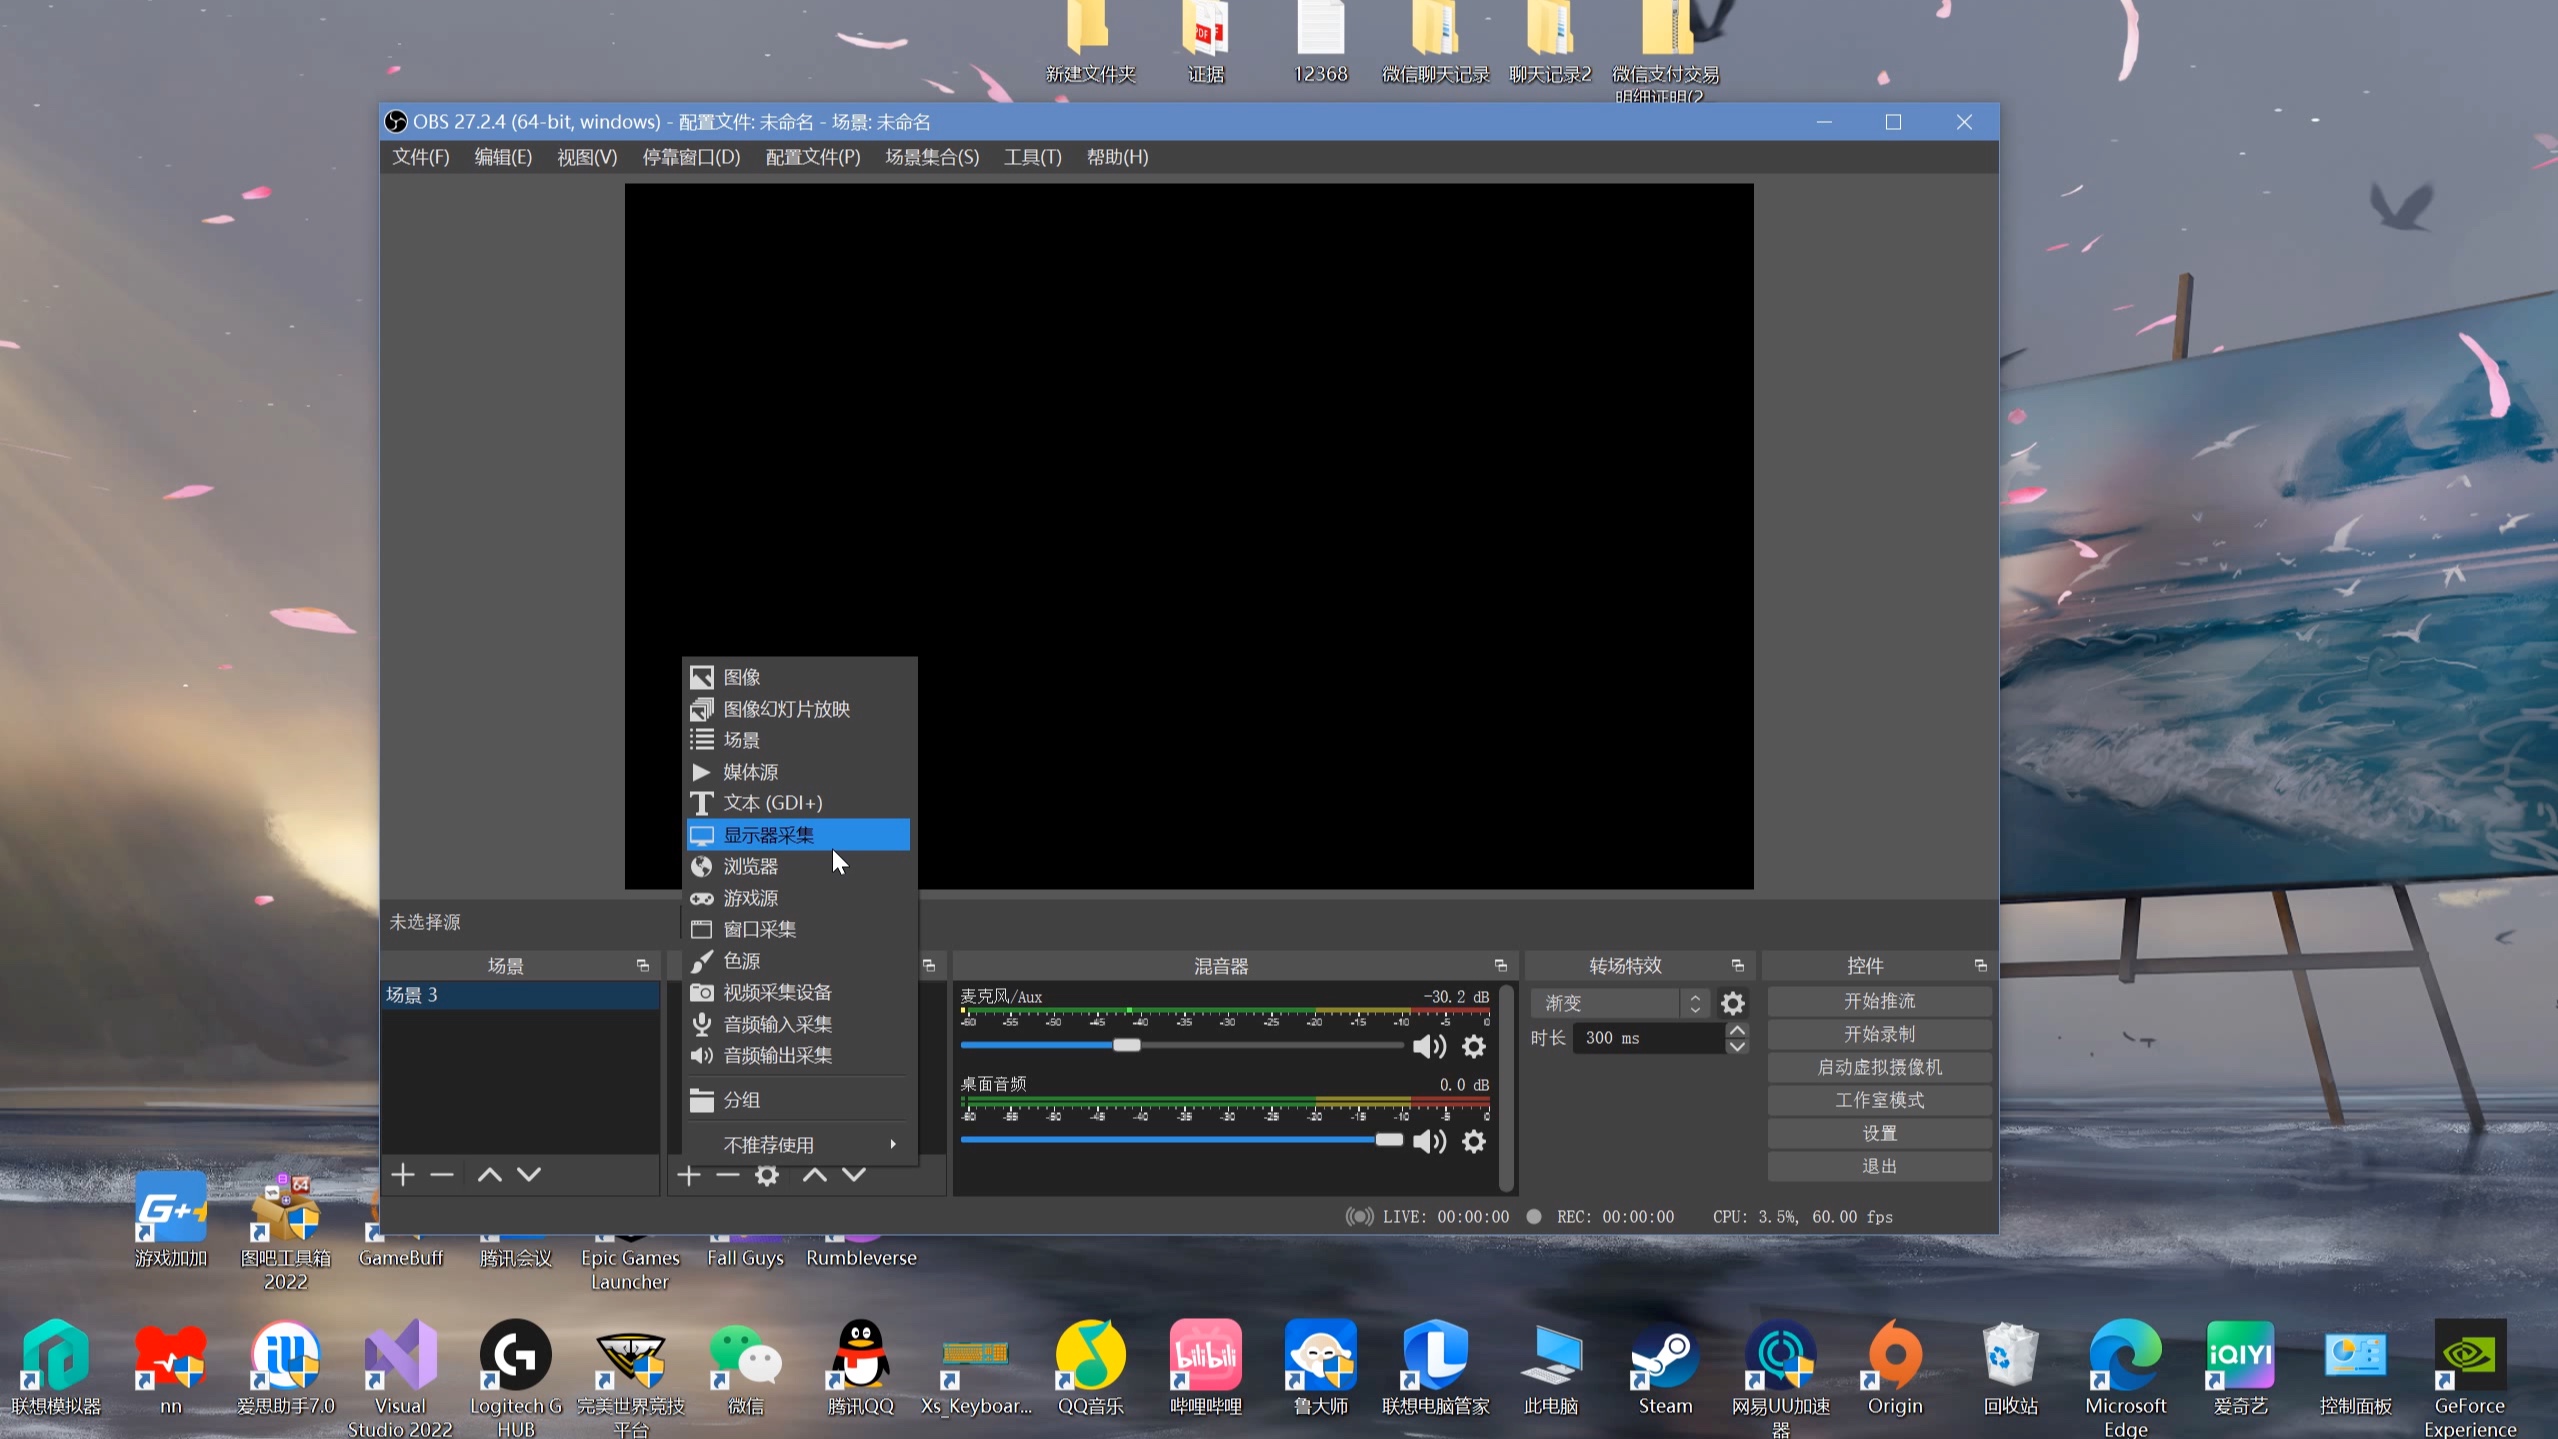Image resolution: width=2558 pixels, height=1439 pixels.
Task: Add a new scene with plus icon
Action: click(x=402, y=1174)
